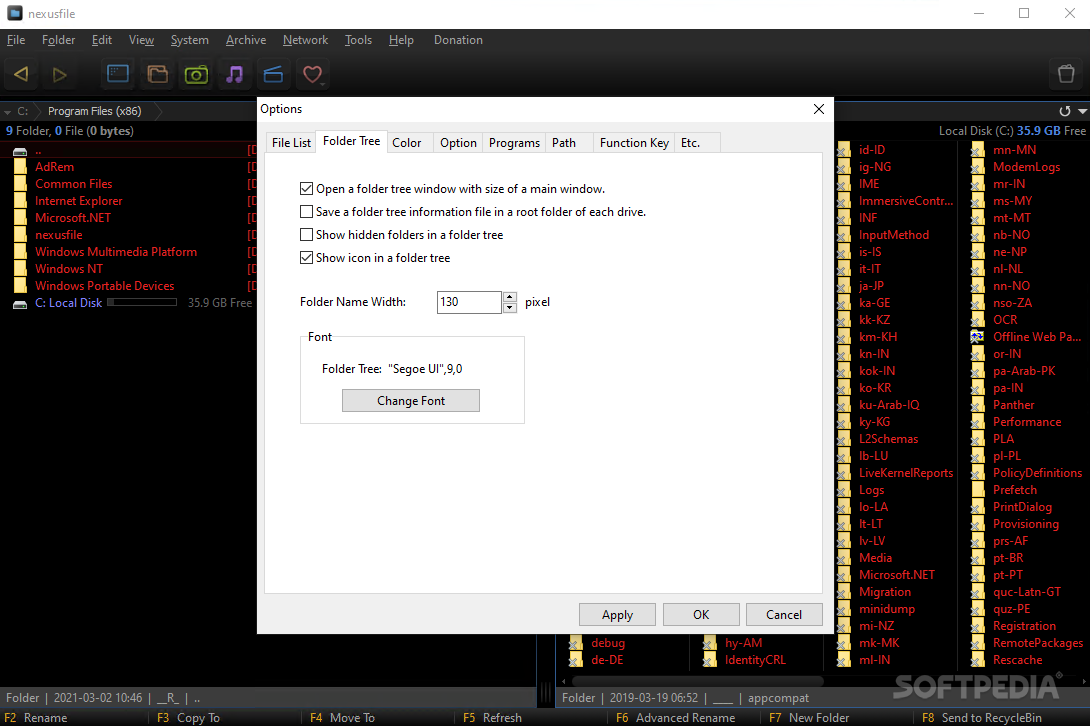Click the Rescache folder icon

point(977,660)
